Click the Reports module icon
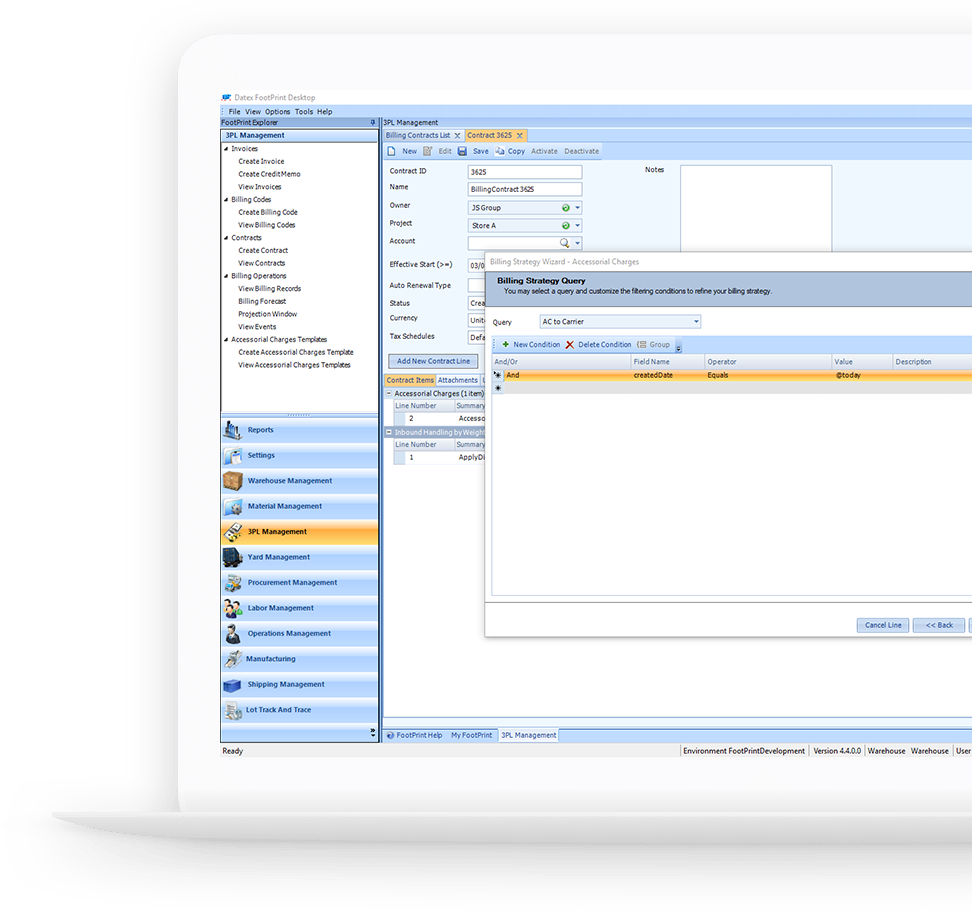Screen dimensions: 972x913 point(233,430)
